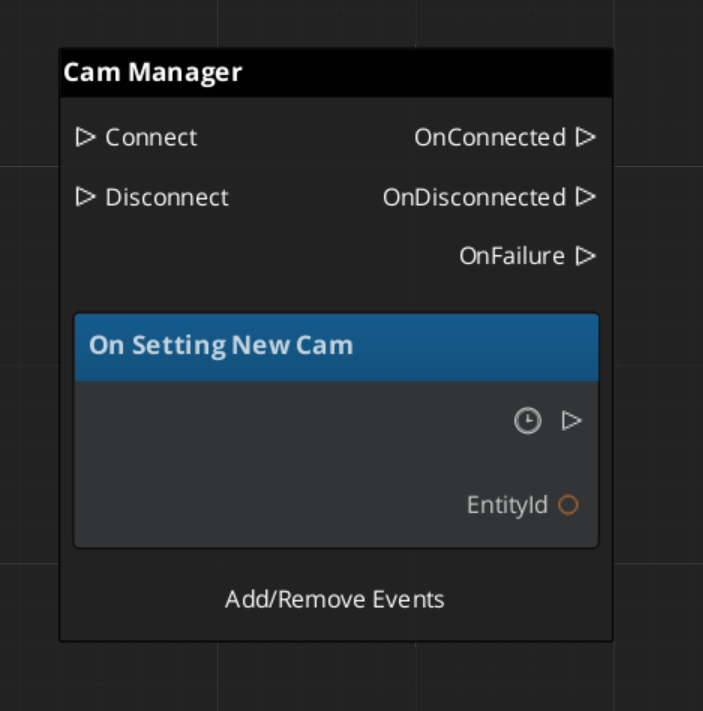Click the Disconnect input execution pin
Image resolution: width=703 pixels, height=711 pixels.
pyautogui.click(x=85, y=197)
